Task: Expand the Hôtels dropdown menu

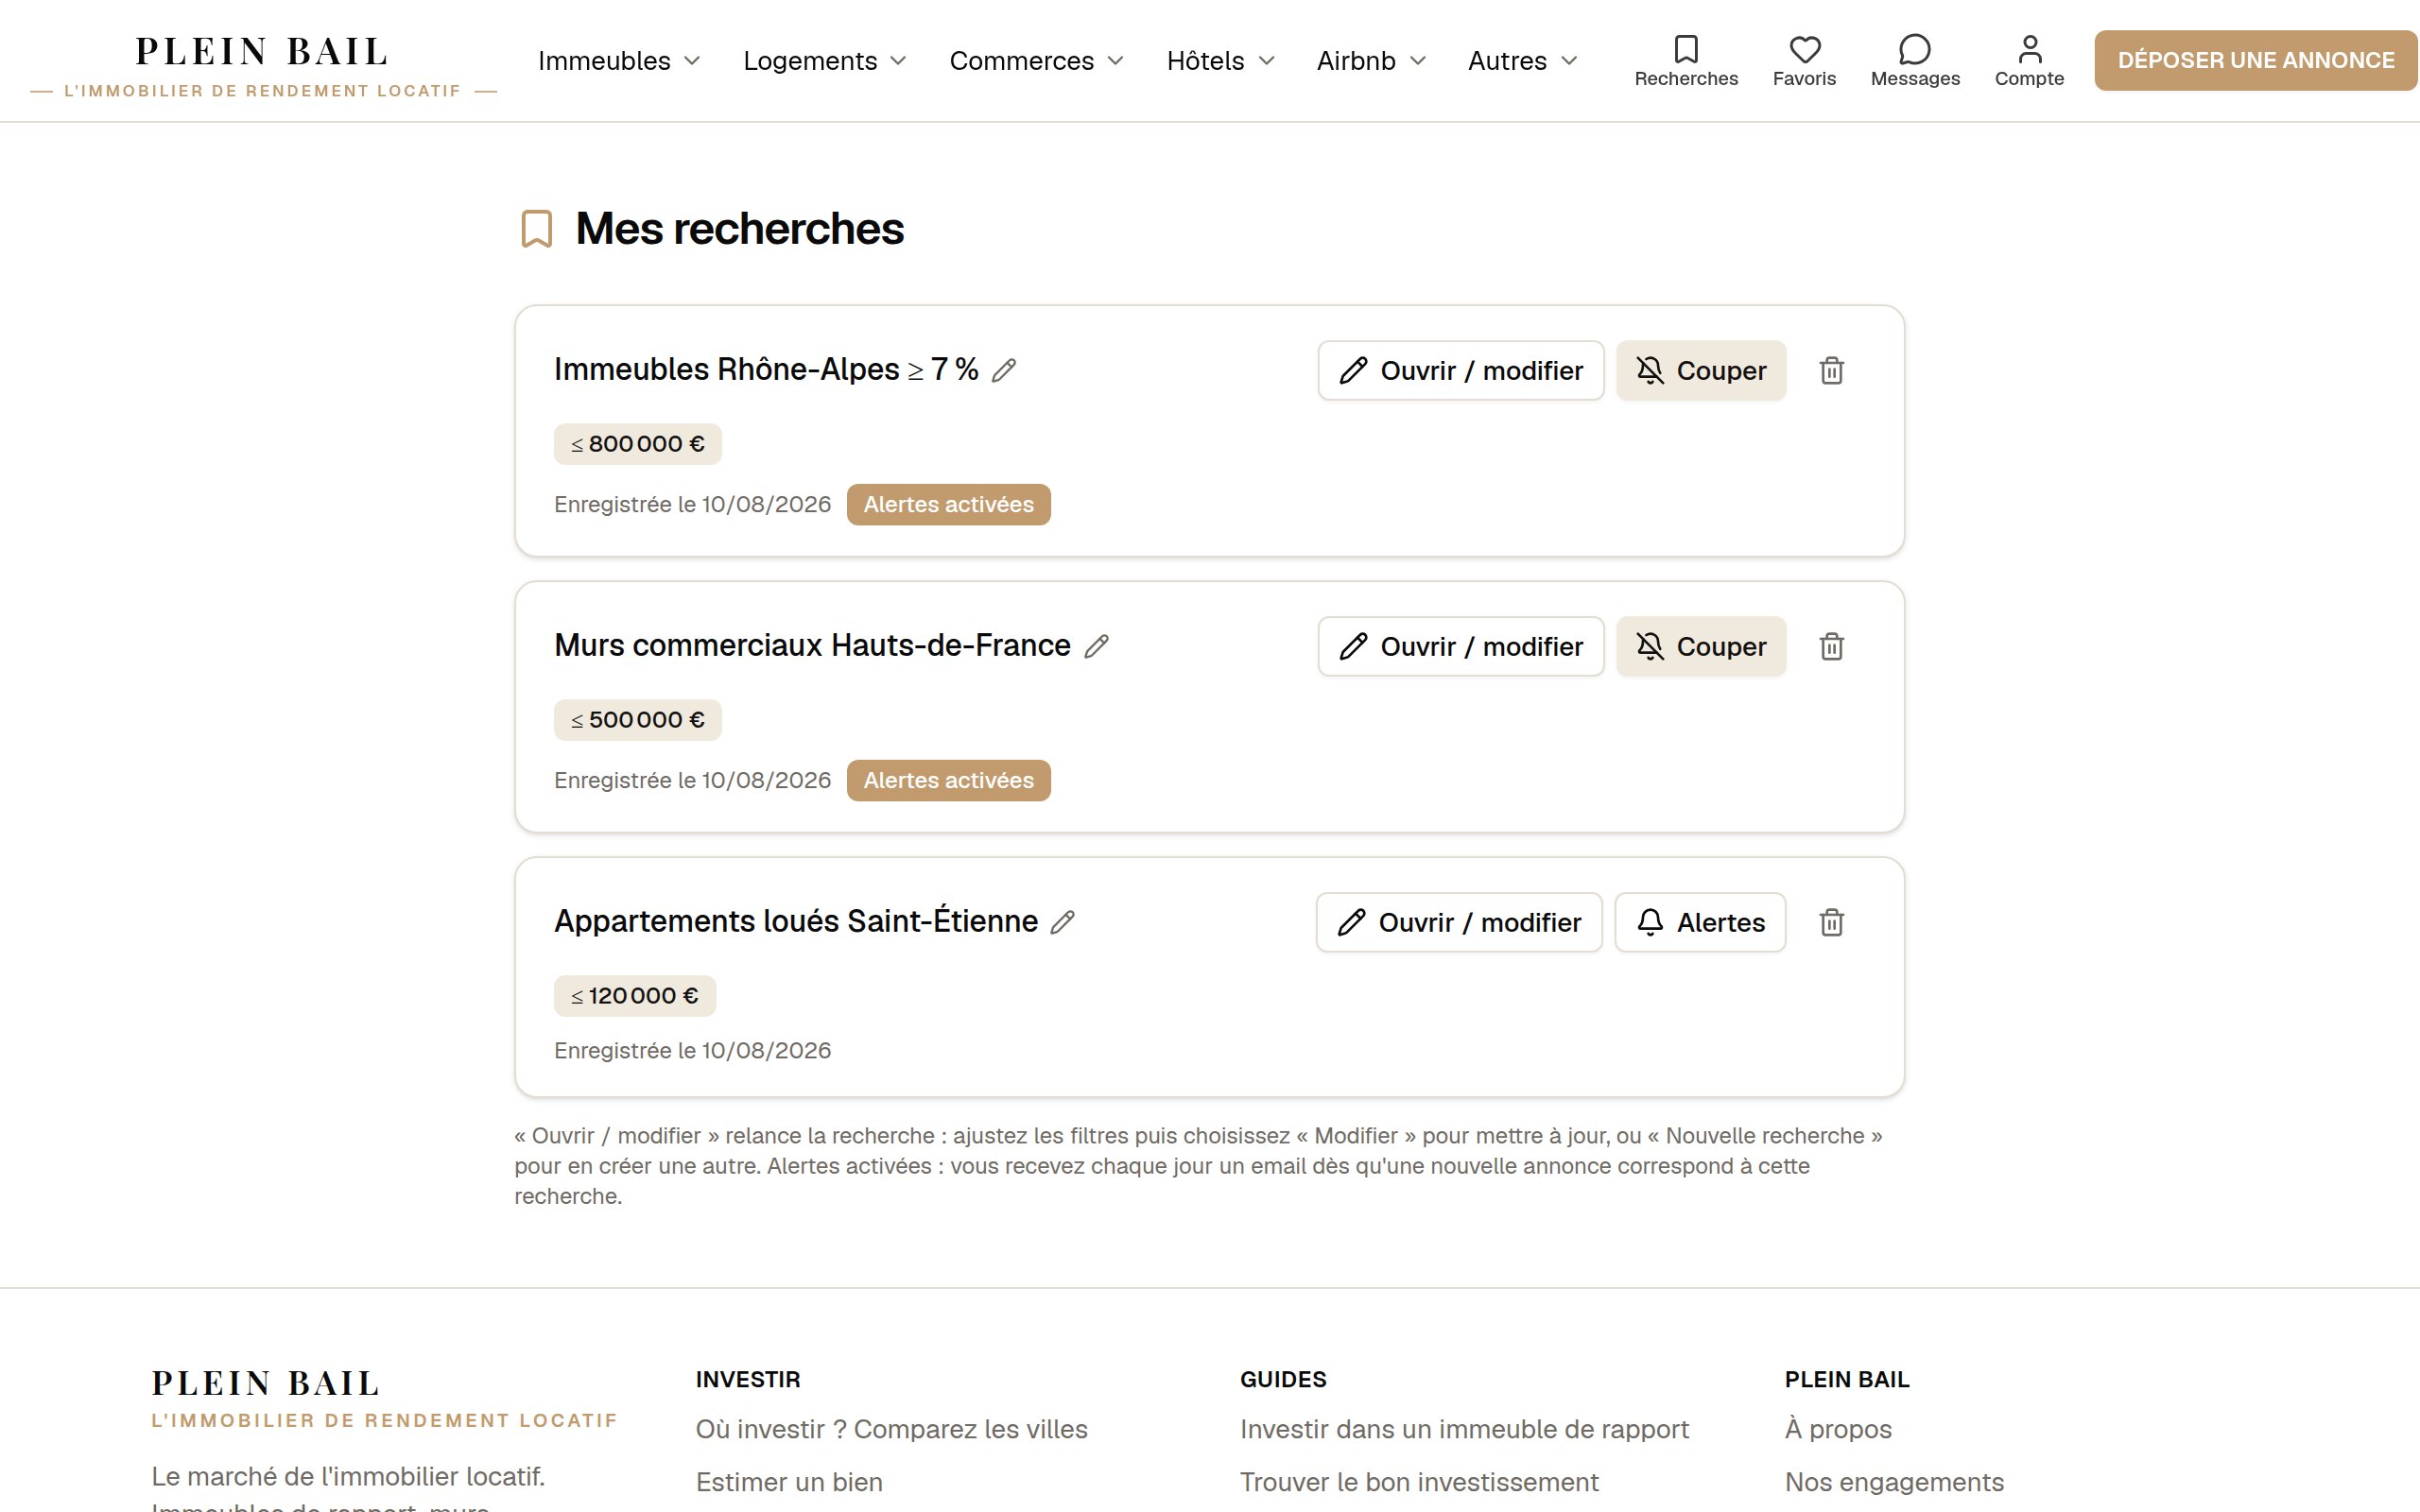Action: 1221,61
